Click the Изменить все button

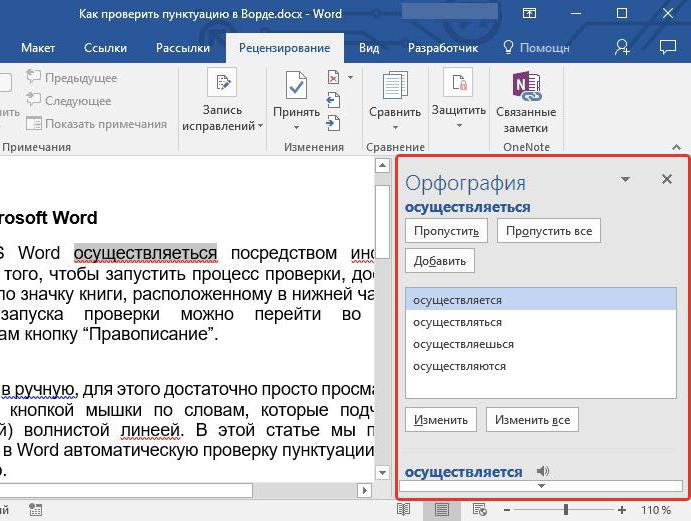click(532, 420)
